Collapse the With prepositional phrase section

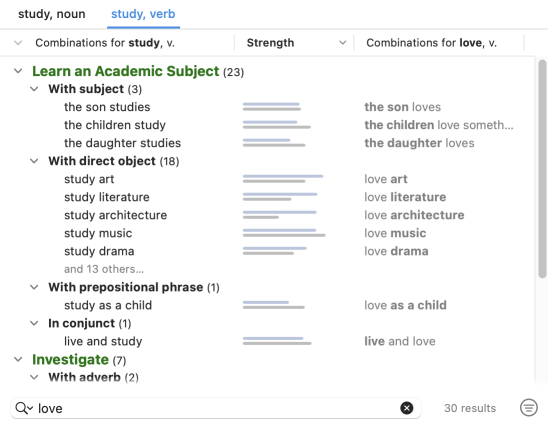click(34, 287)
